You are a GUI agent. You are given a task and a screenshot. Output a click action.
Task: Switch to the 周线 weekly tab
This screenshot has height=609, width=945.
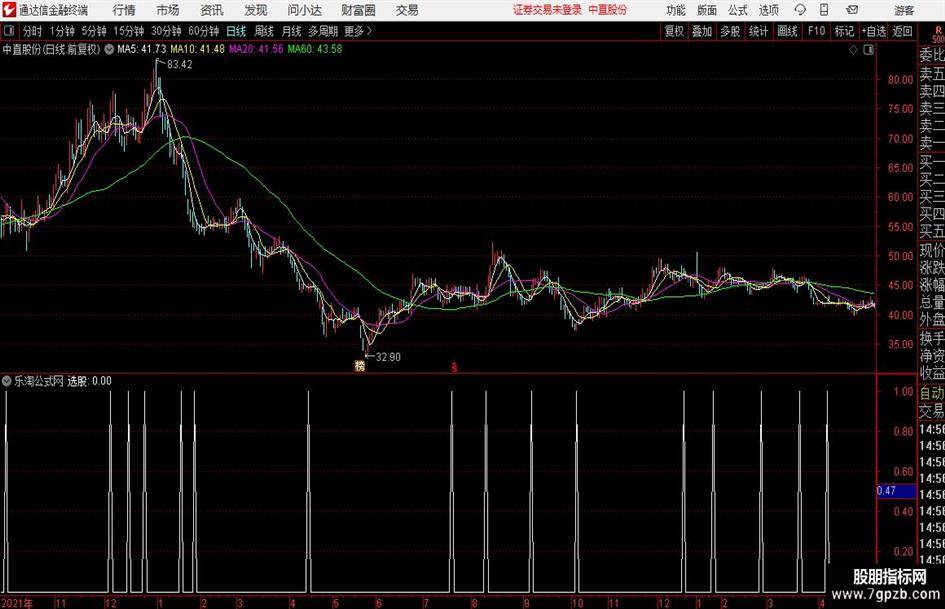point(264,31)
